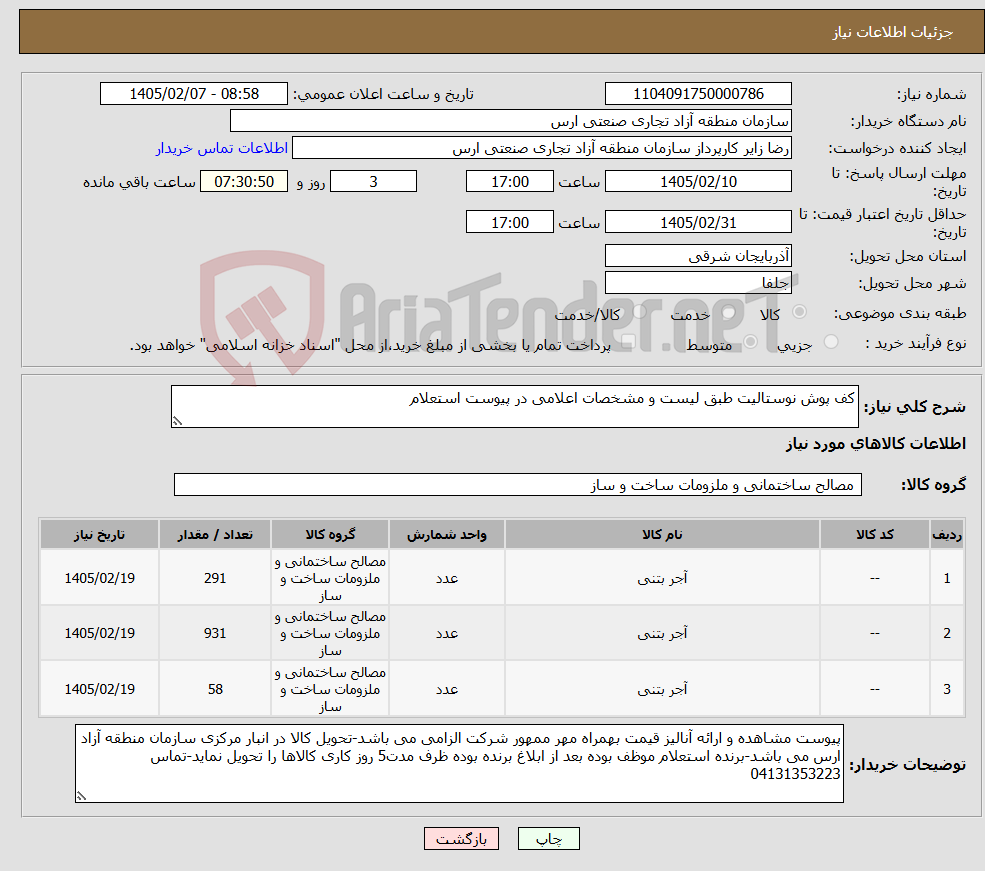Click the واحد شمارش column header
Image resolution: width=985 pixels, height=871 pixels.
pos(447,534)
